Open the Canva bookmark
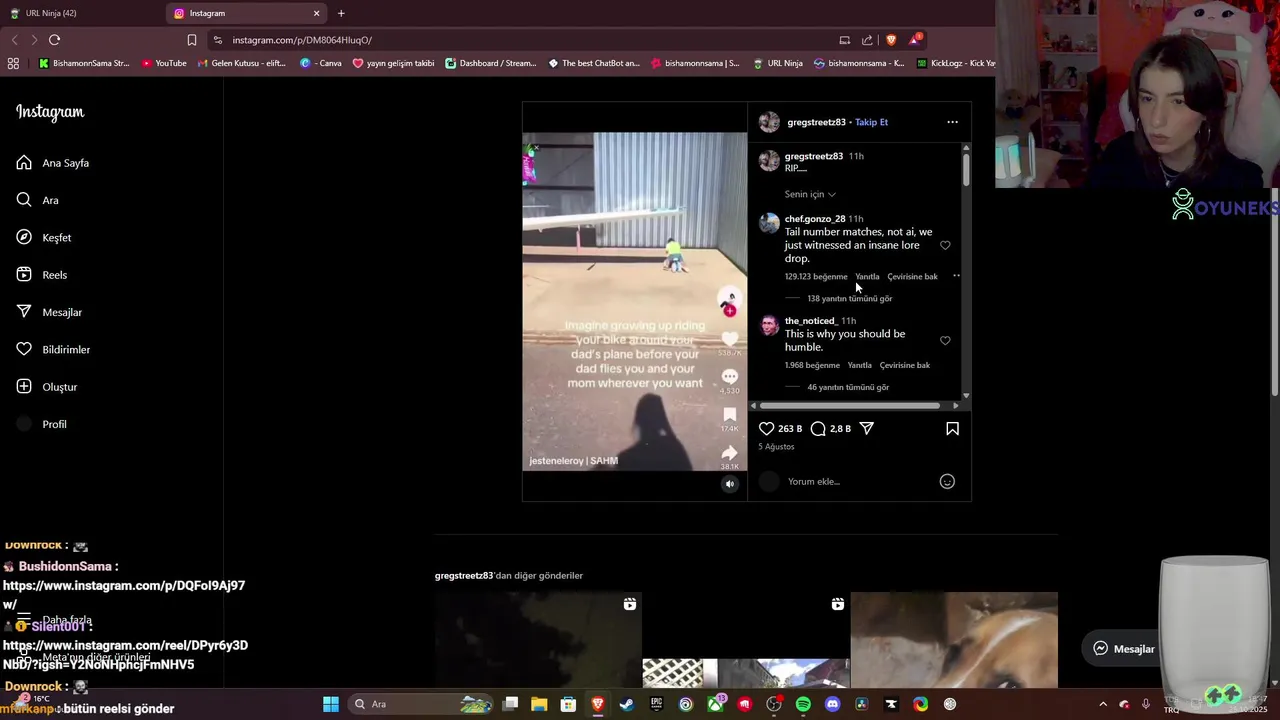Screen dimensions: 1280x720 coord(321,63)
